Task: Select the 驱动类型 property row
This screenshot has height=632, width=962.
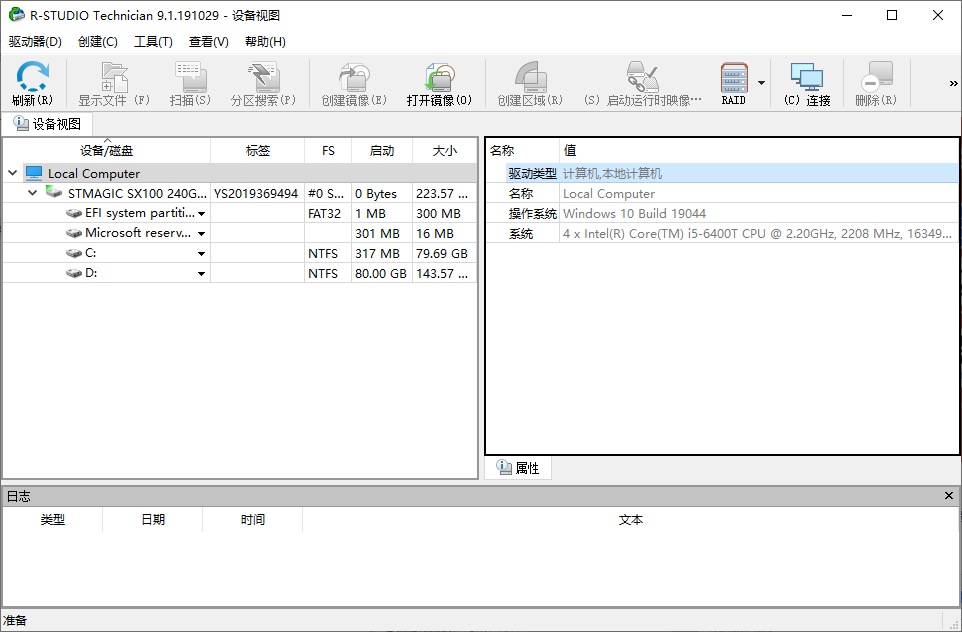Action: pos(722,174)
